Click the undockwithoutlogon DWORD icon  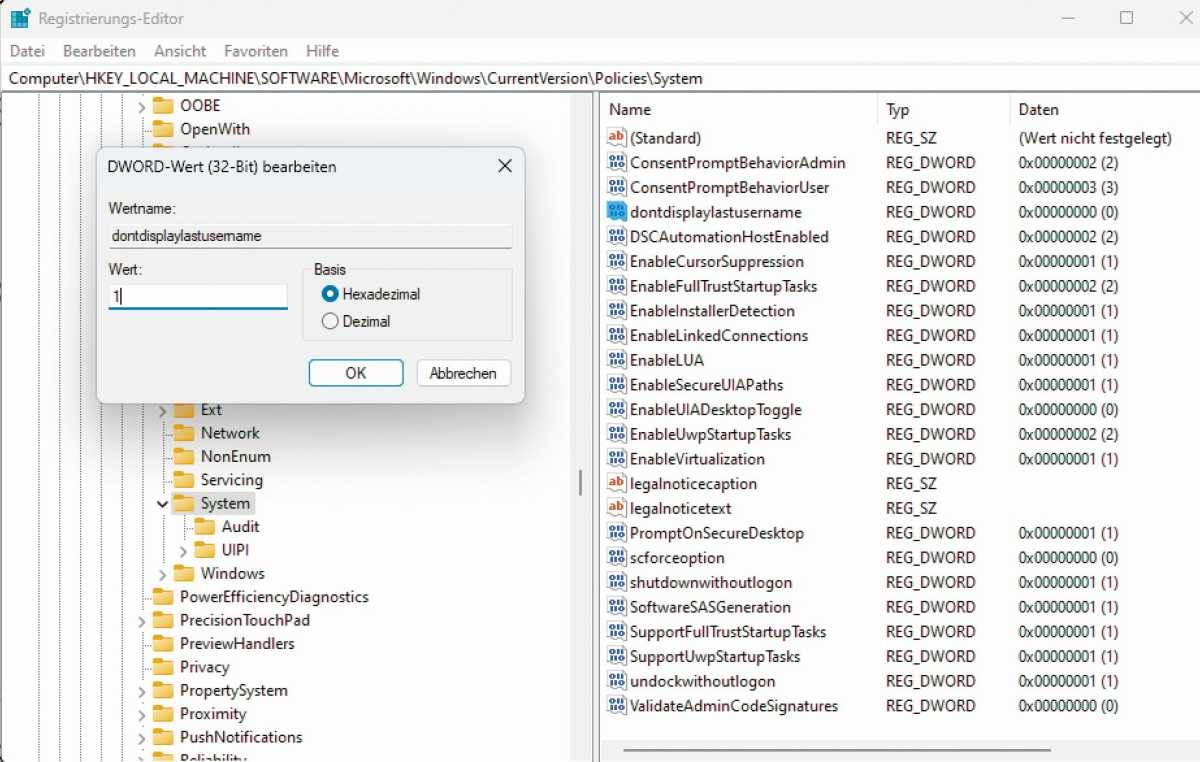(616, 681)
